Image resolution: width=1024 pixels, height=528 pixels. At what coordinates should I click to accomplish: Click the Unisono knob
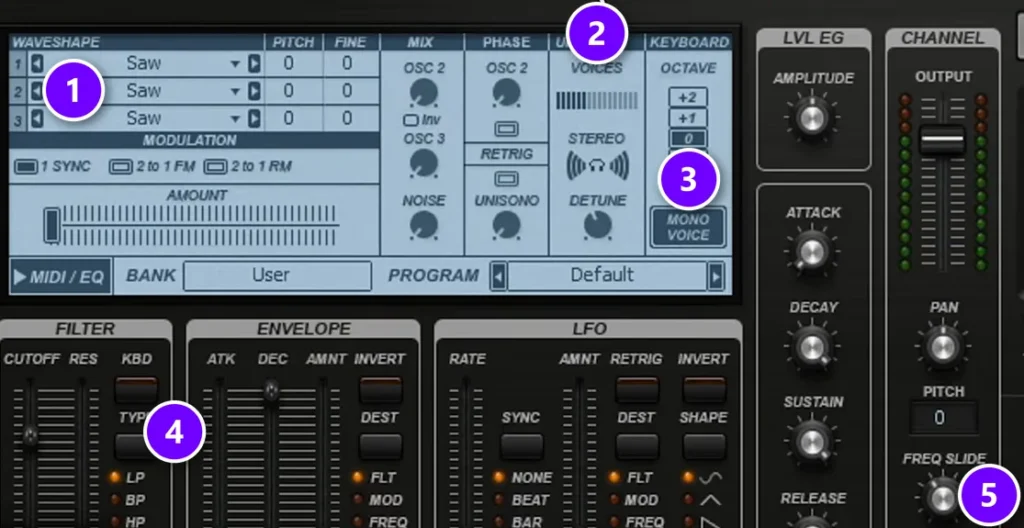(506, 225)
